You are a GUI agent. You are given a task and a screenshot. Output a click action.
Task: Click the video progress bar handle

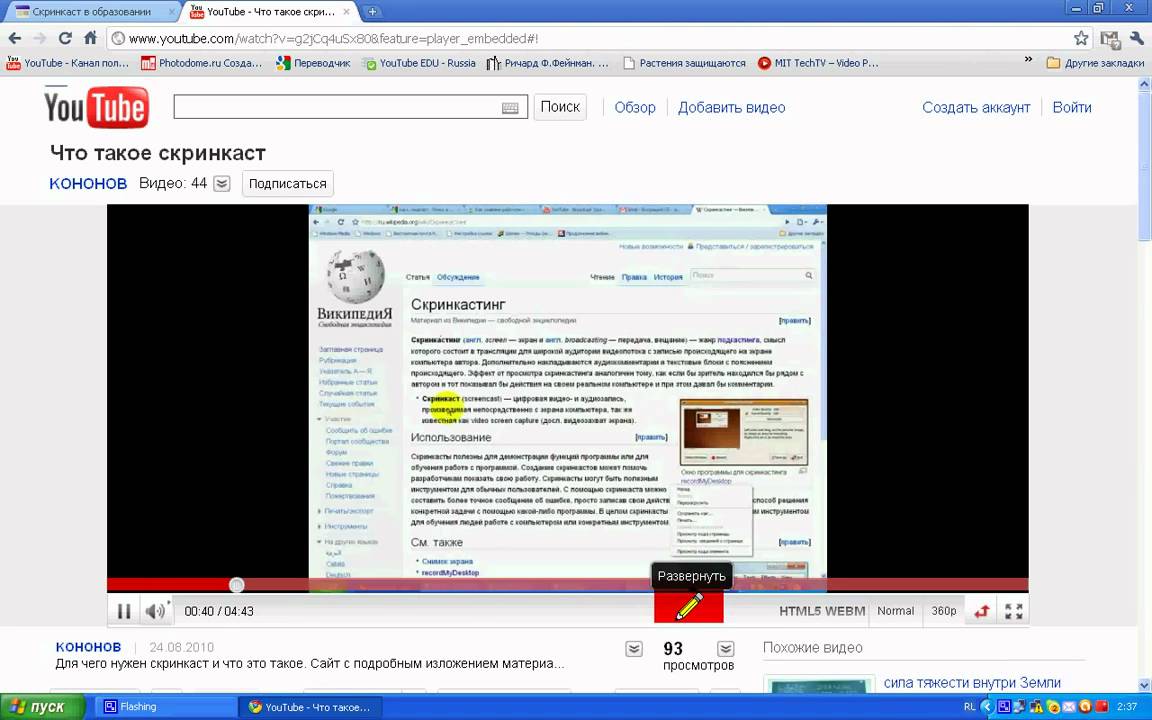tap(237, 585)
